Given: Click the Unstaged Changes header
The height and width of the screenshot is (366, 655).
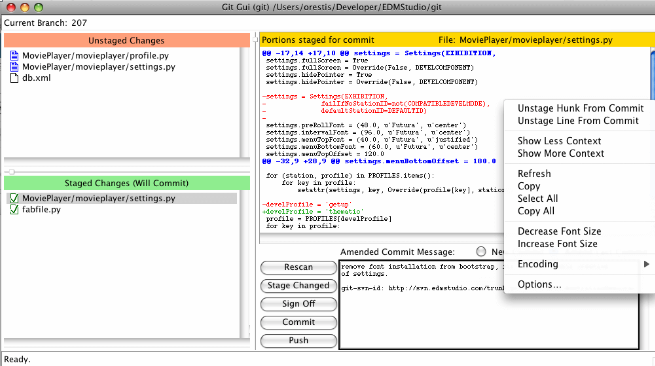Looking at the screenshot, I should point(127,41).
